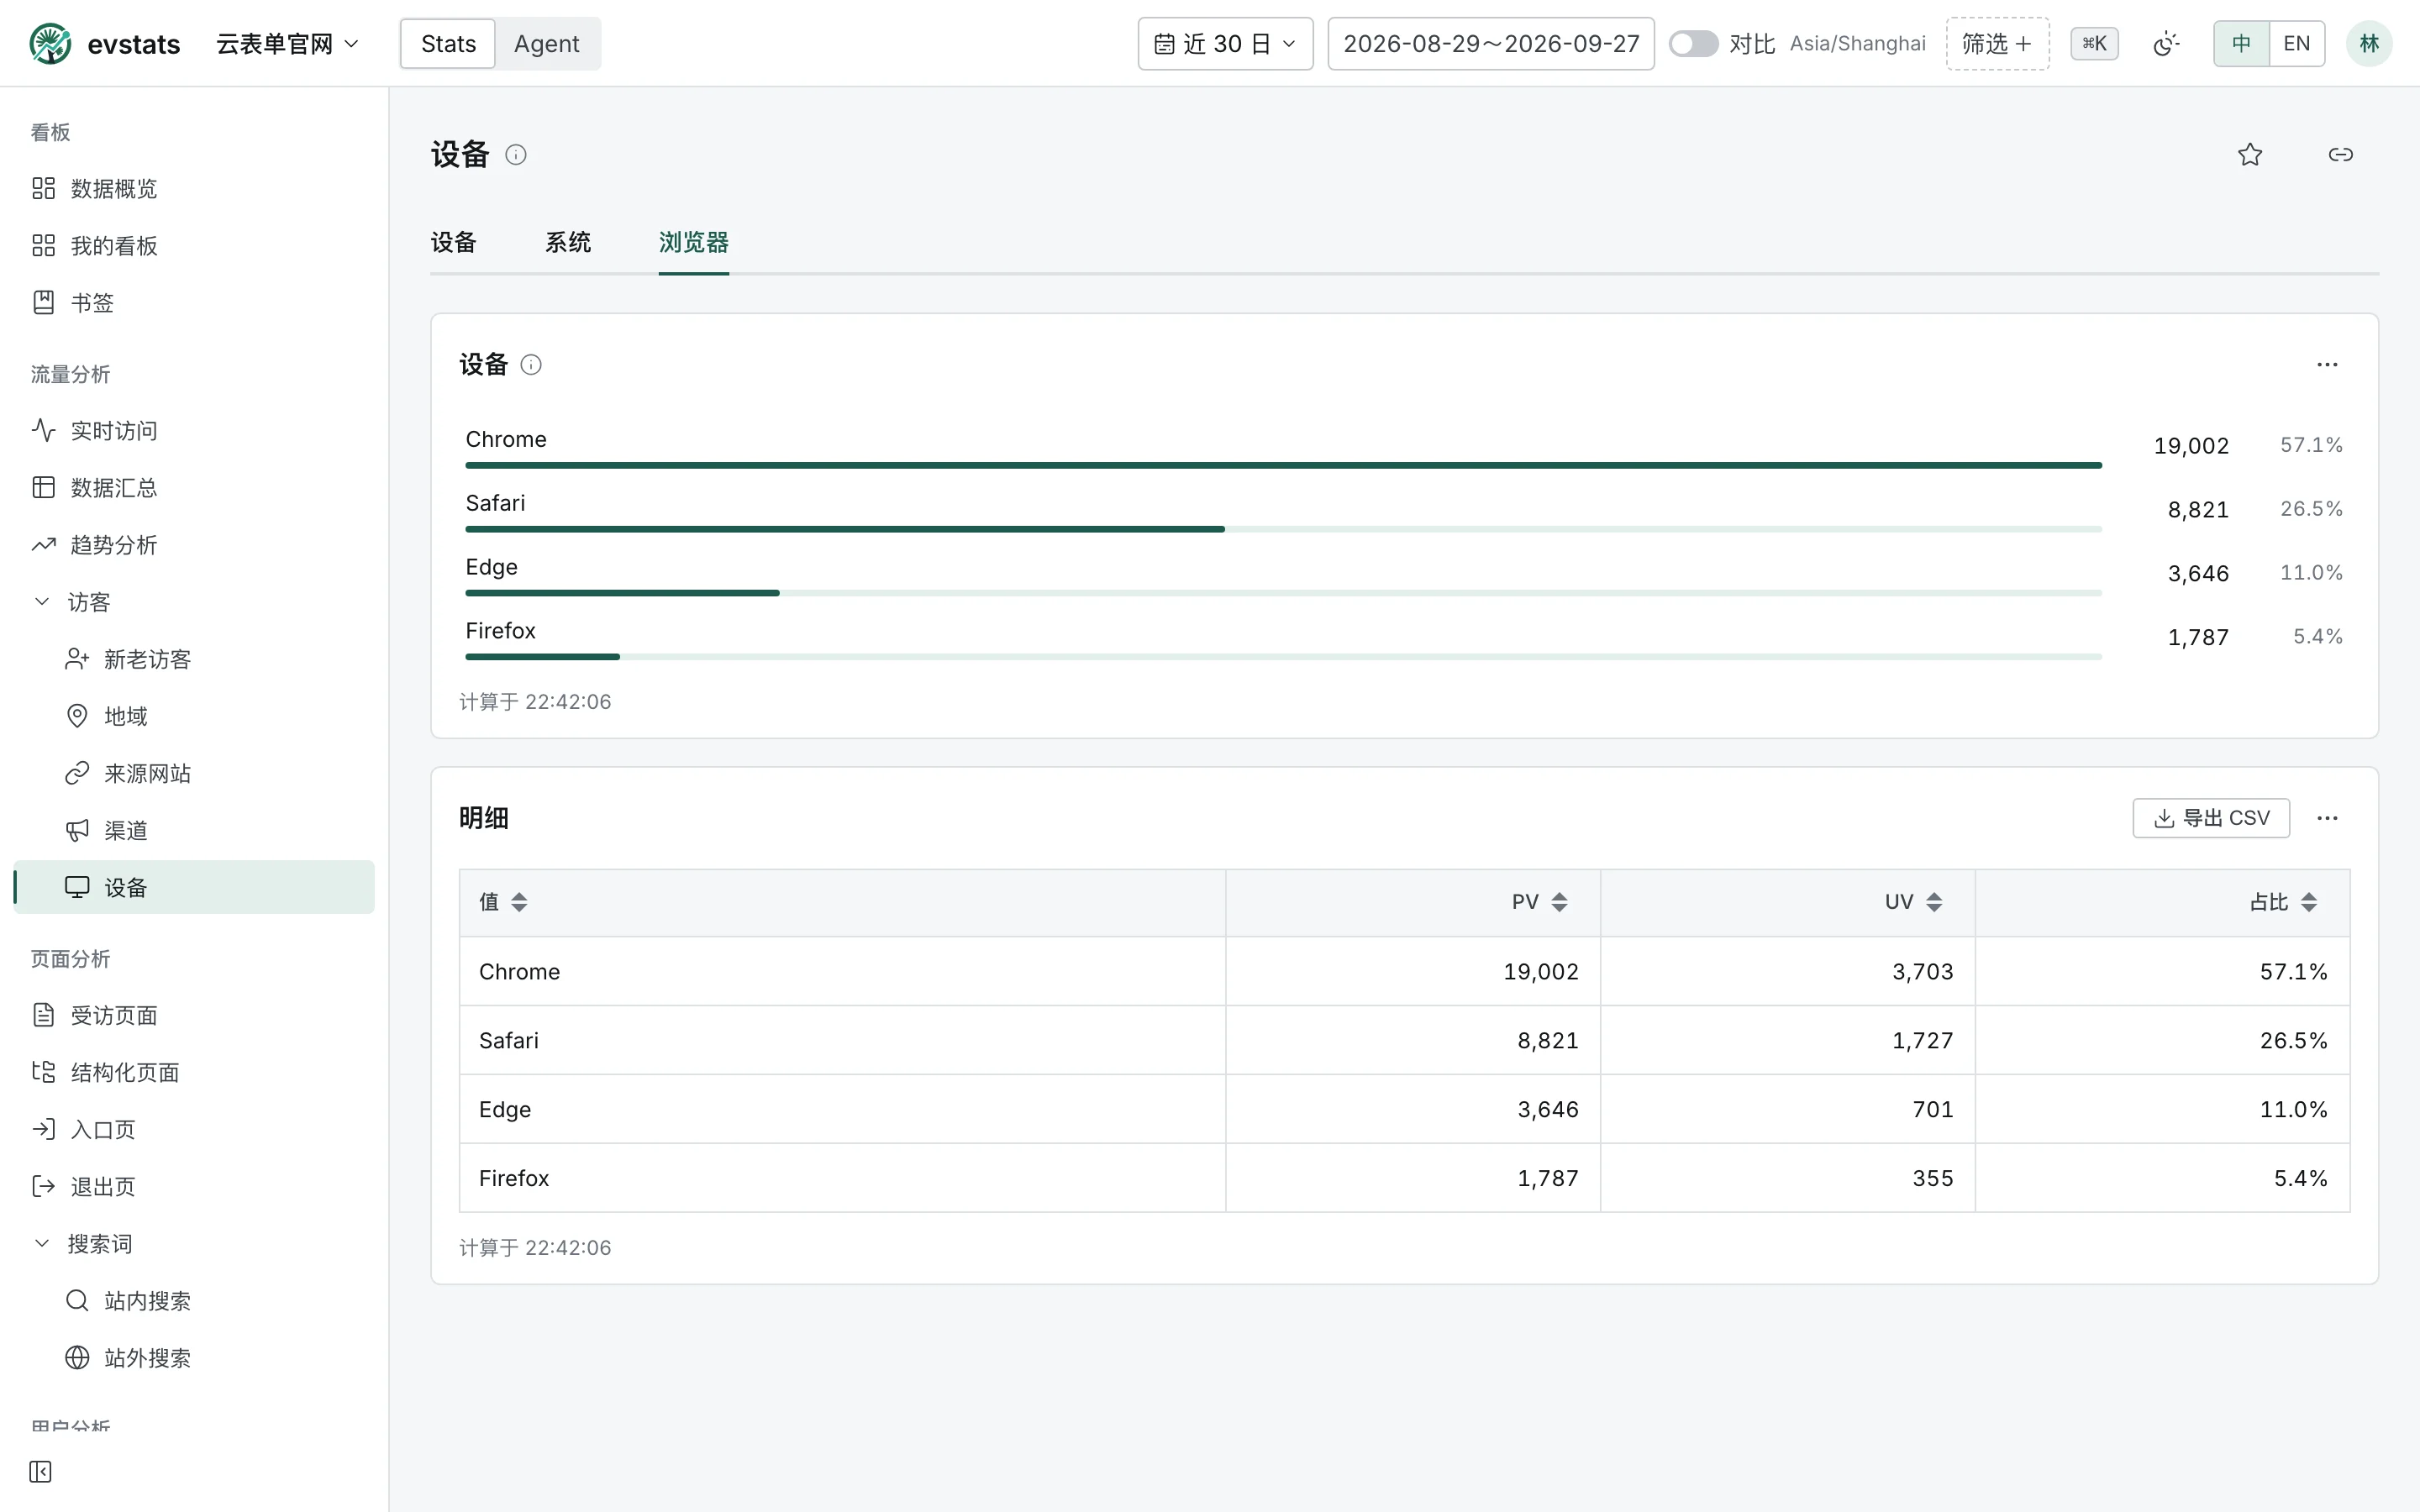This screenshot has width=2420, height=1512.
Task: Switch to Agent mode
Action: click(547, 44)
